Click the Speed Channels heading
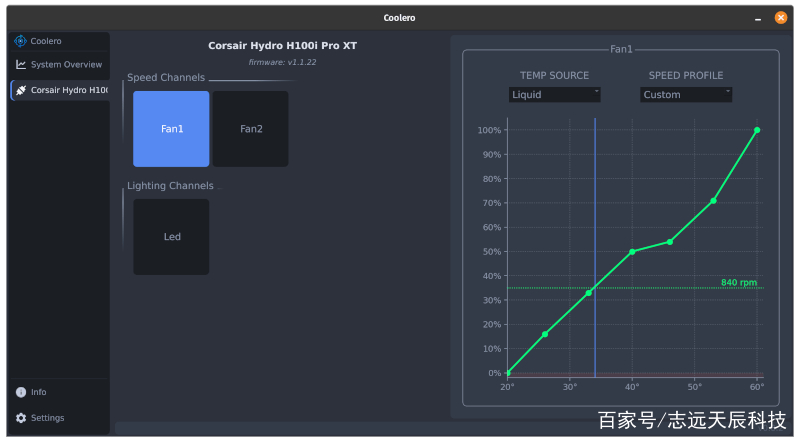 point(166,78)
